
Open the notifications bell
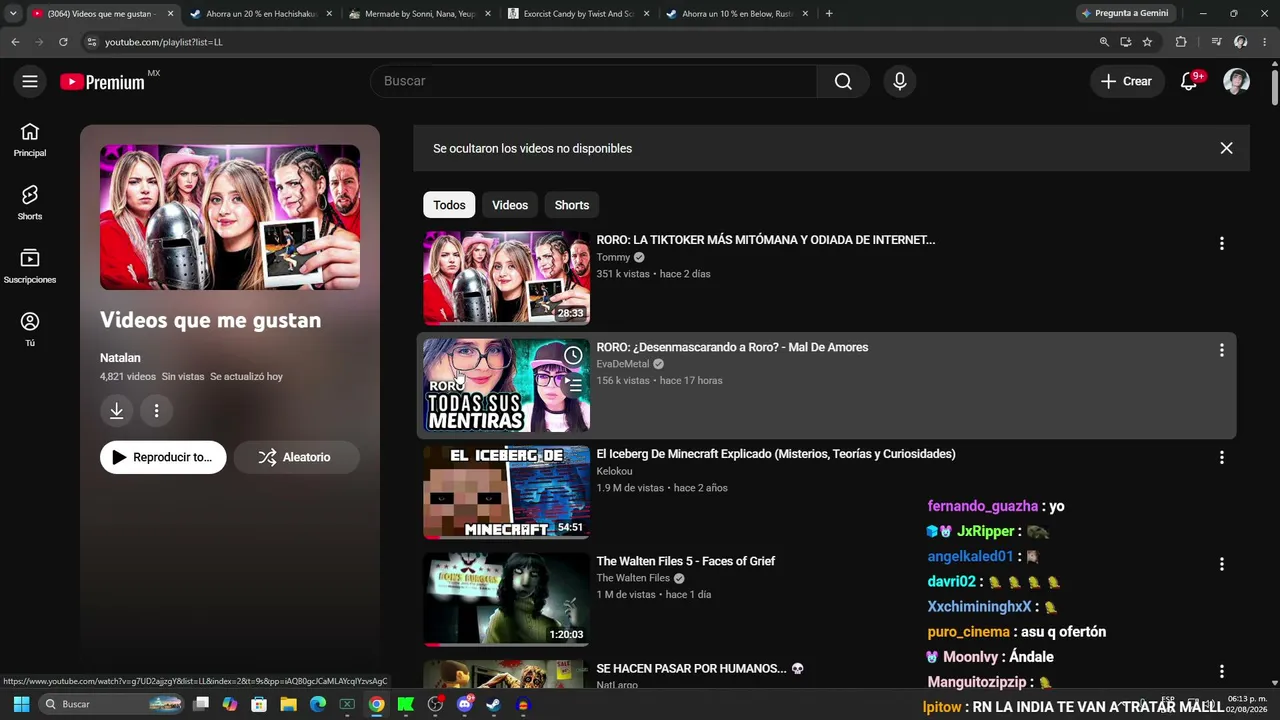[x=1189, y=81]
